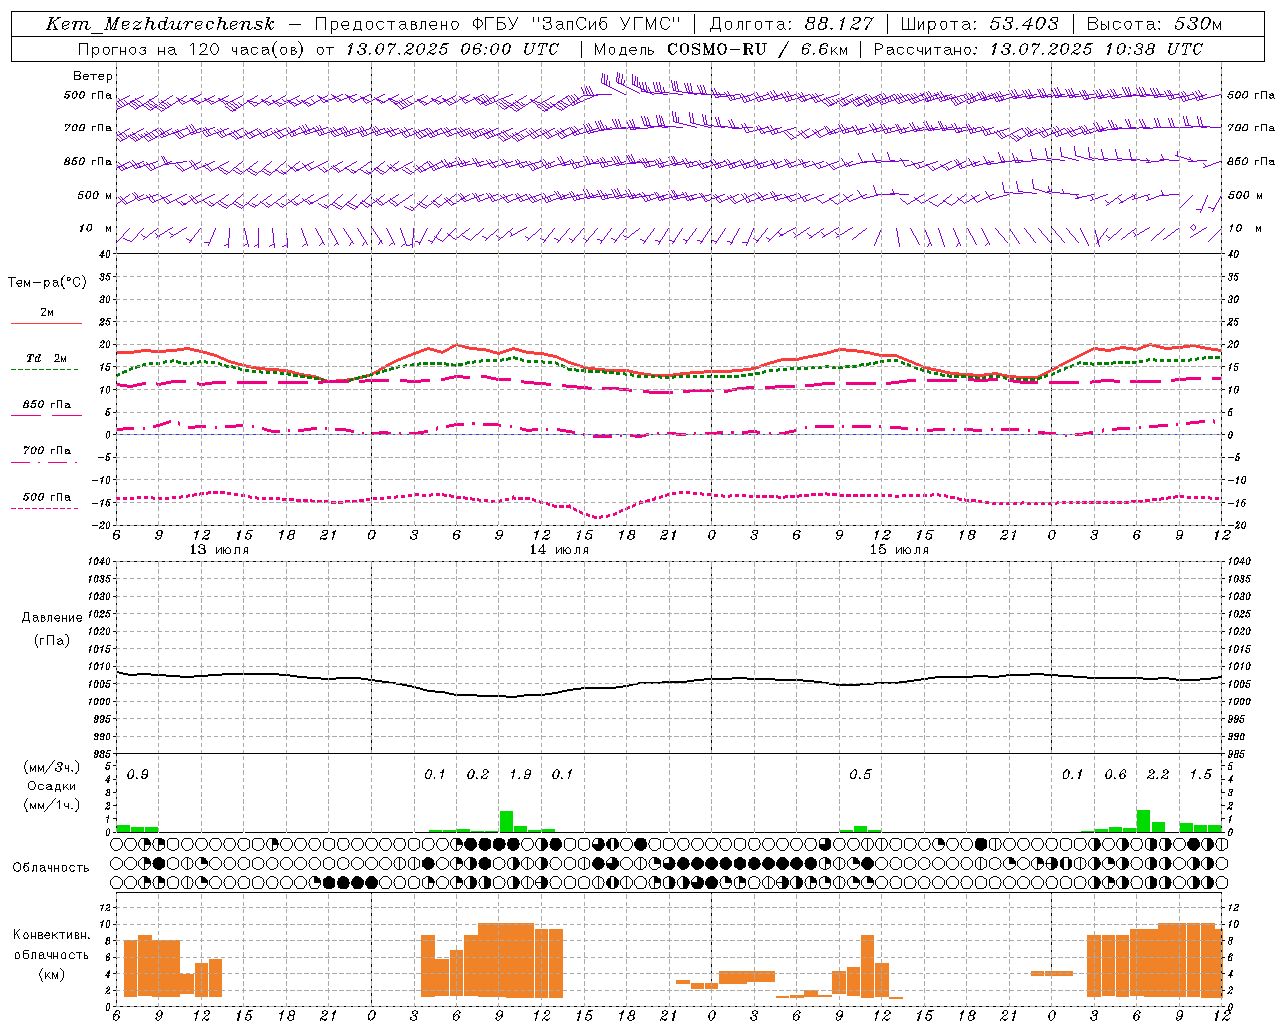Click the (гПа) unit under Давление

[51, 641]
